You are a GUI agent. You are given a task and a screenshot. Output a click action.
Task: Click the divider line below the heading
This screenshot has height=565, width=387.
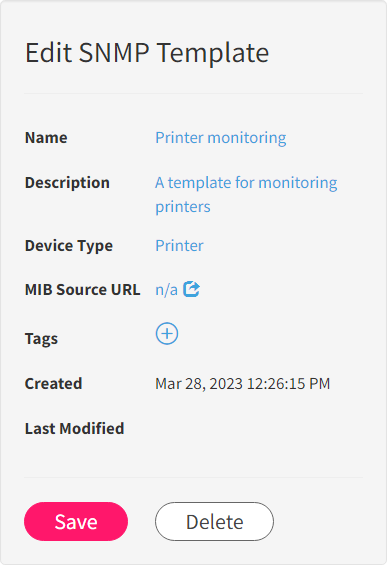(194, 93)
